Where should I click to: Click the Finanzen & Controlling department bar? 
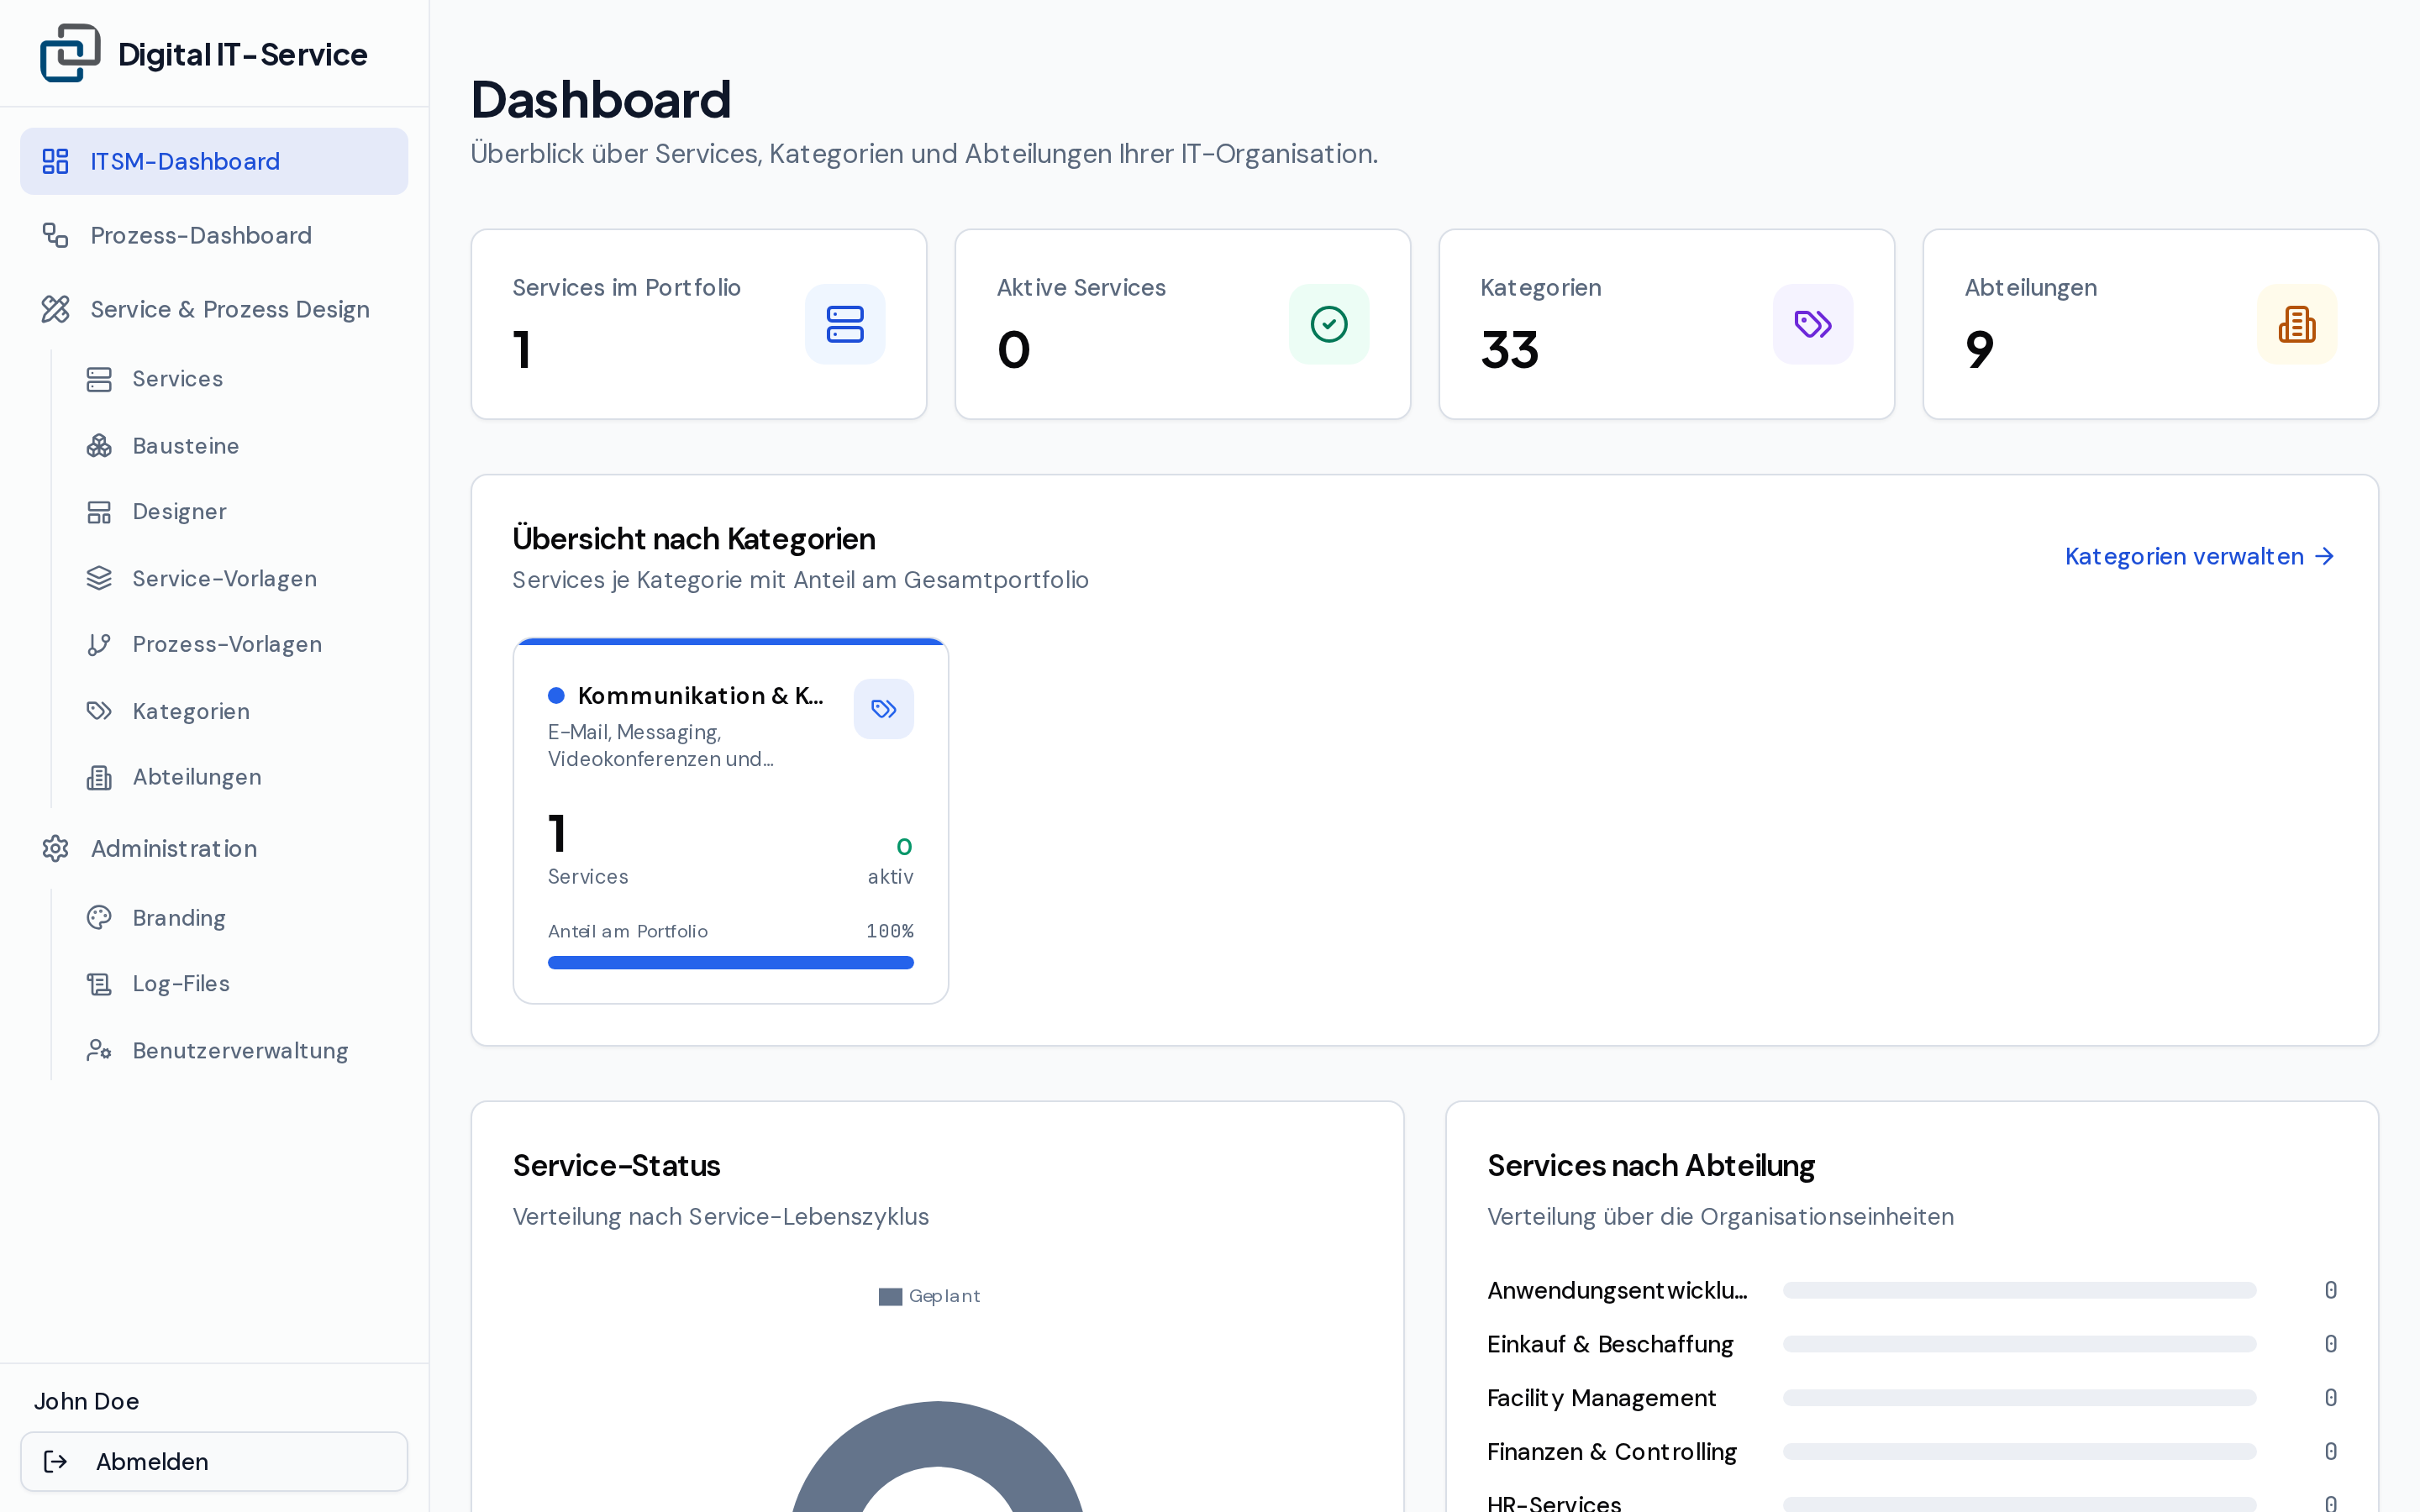pyautogui.click(x=2019, y=1451)
